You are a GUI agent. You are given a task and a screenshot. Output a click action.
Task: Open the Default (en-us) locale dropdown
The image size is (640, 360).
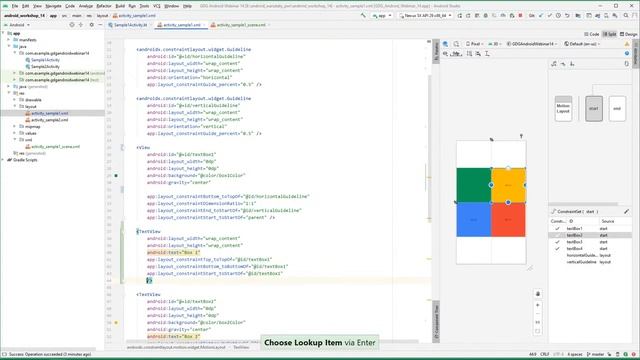pos(582,44)
